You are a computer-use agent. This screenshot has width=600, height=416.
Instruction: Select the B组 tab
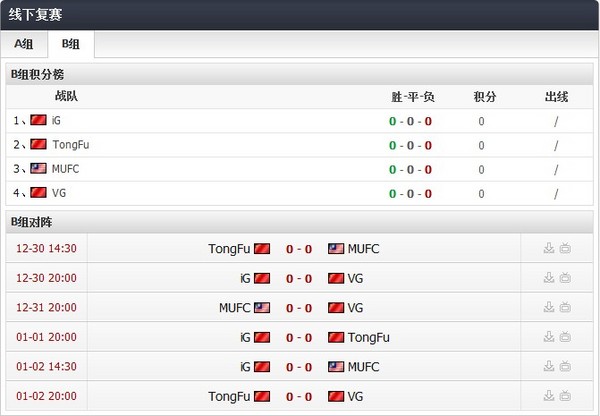coord(70,45)
